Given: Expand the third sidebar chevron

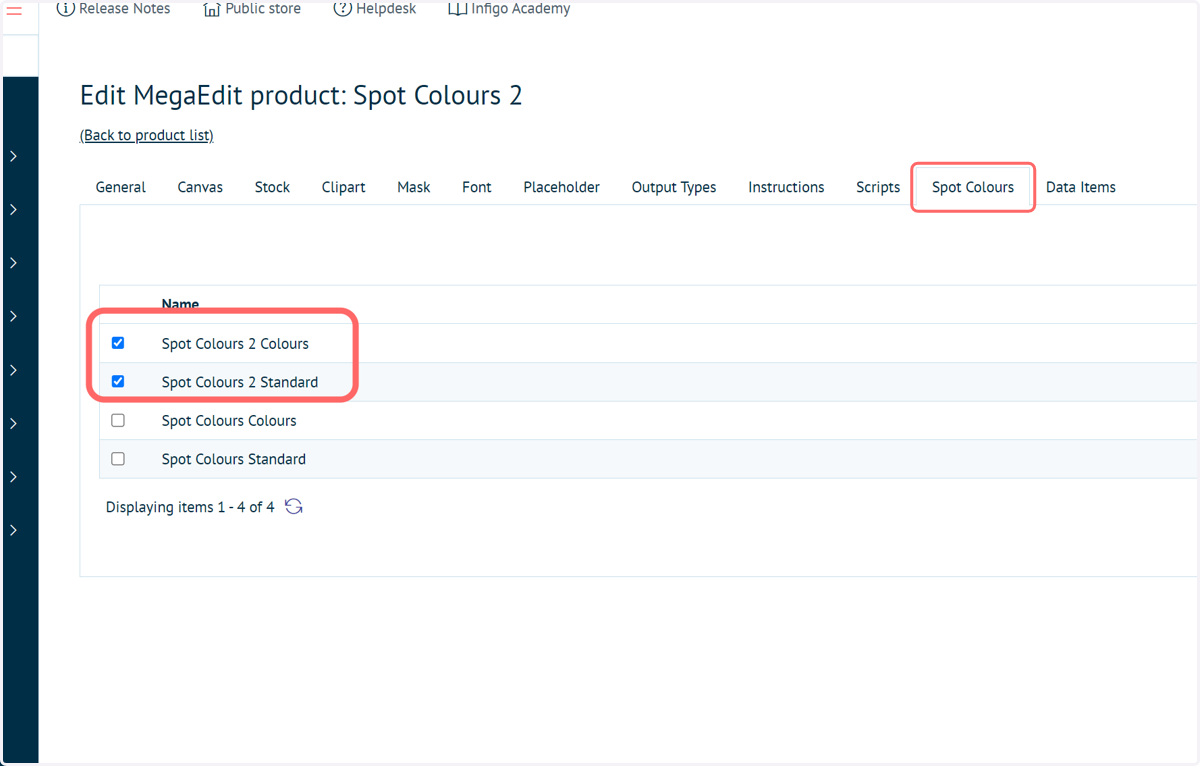Looking at the screenshot, I should [13, 263].
